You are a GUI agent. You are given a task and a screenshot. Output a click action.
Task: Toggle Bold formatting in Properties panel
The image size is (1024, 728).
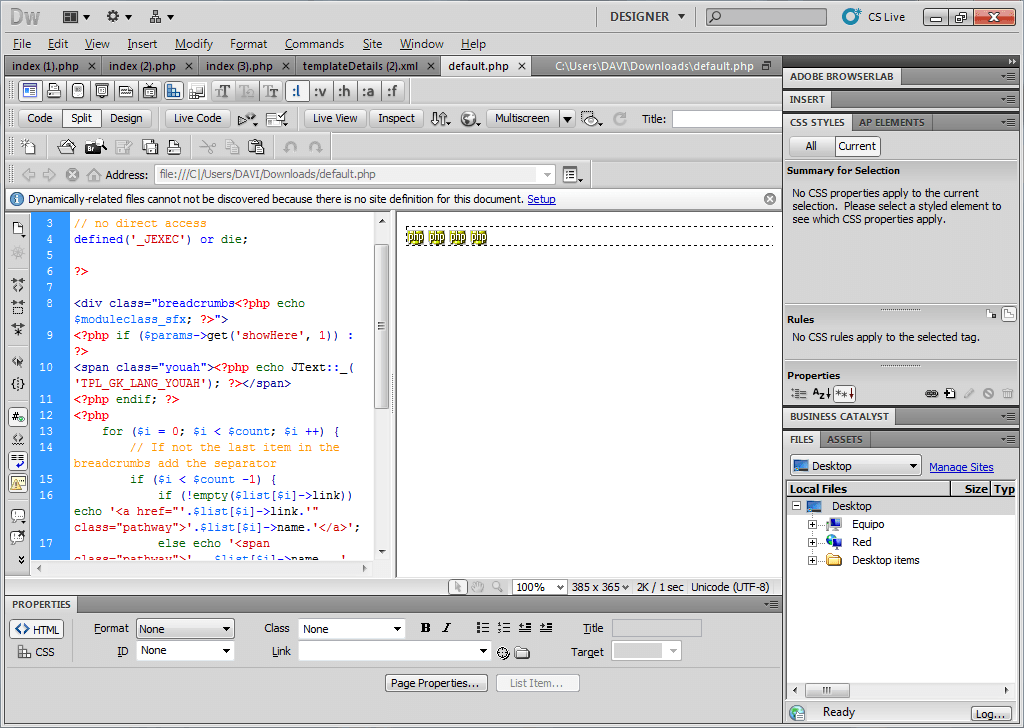click(x=425, y=627)
